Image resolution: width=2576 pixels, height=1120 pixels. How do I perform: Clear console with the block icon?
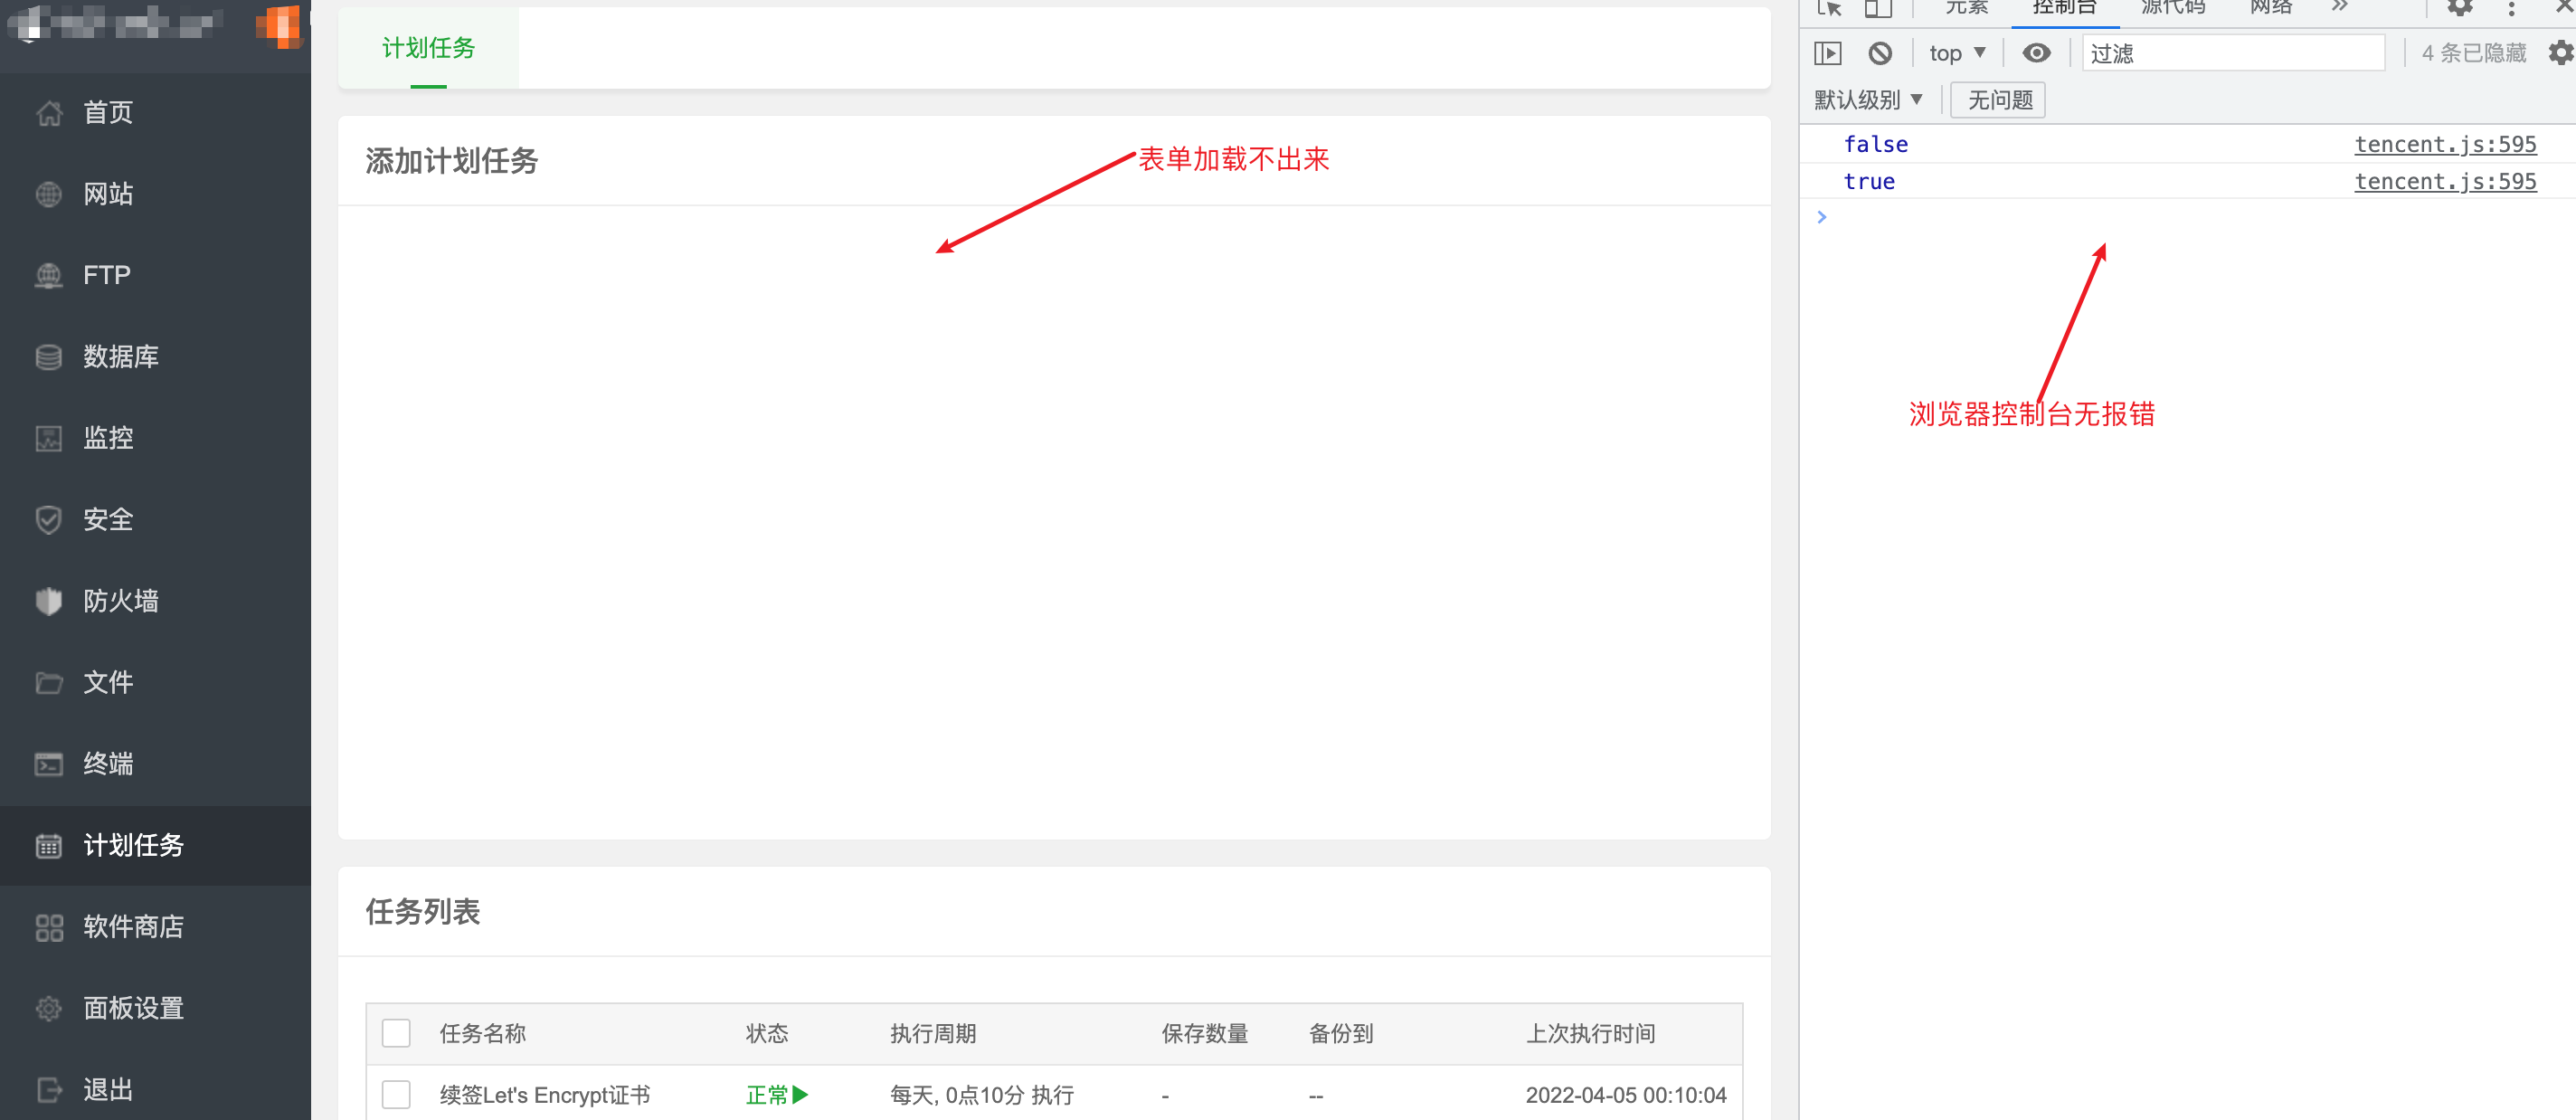pos(1880,53)
